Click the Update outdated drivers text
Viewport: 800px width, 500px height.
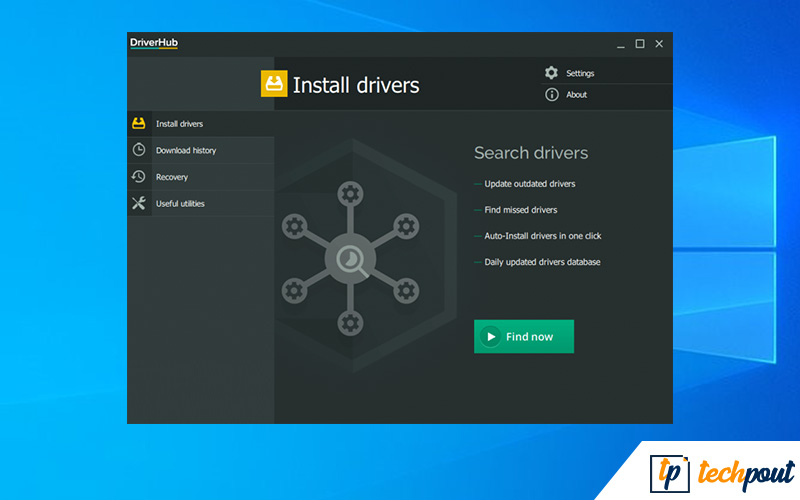point(529,184)
